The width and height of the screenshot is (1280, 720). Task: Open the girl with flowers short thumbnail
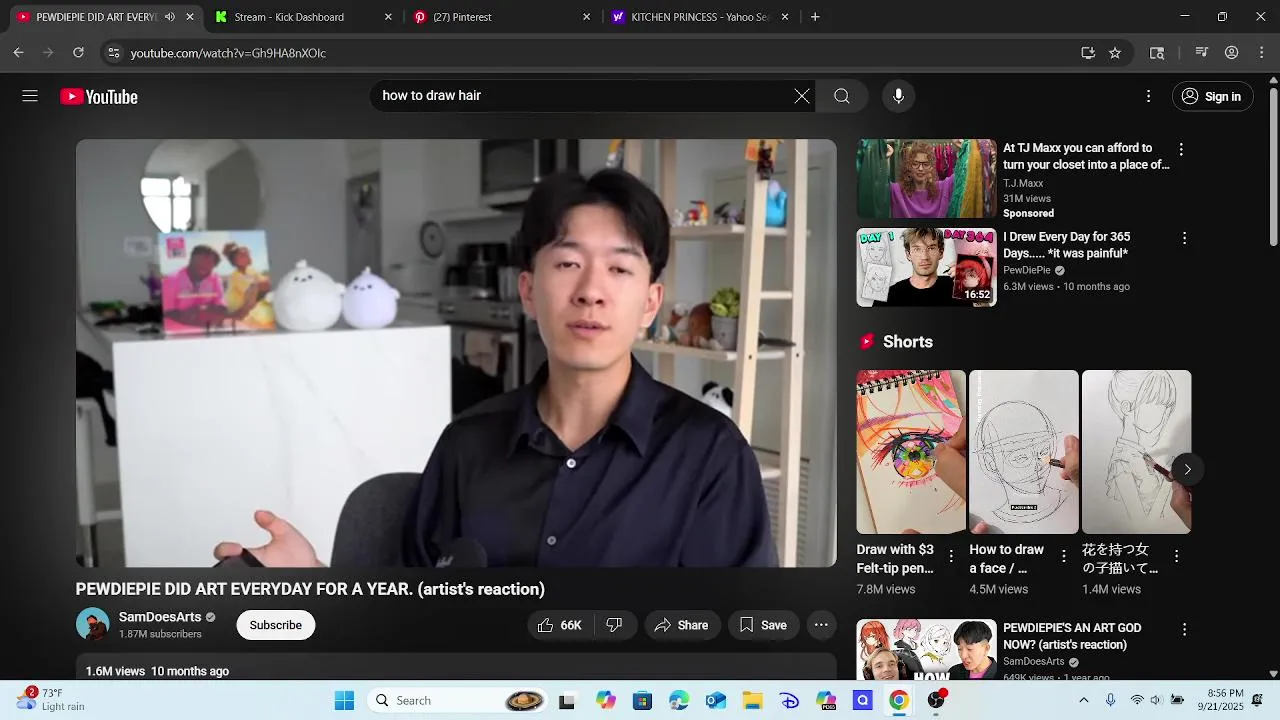[1136, 452]
